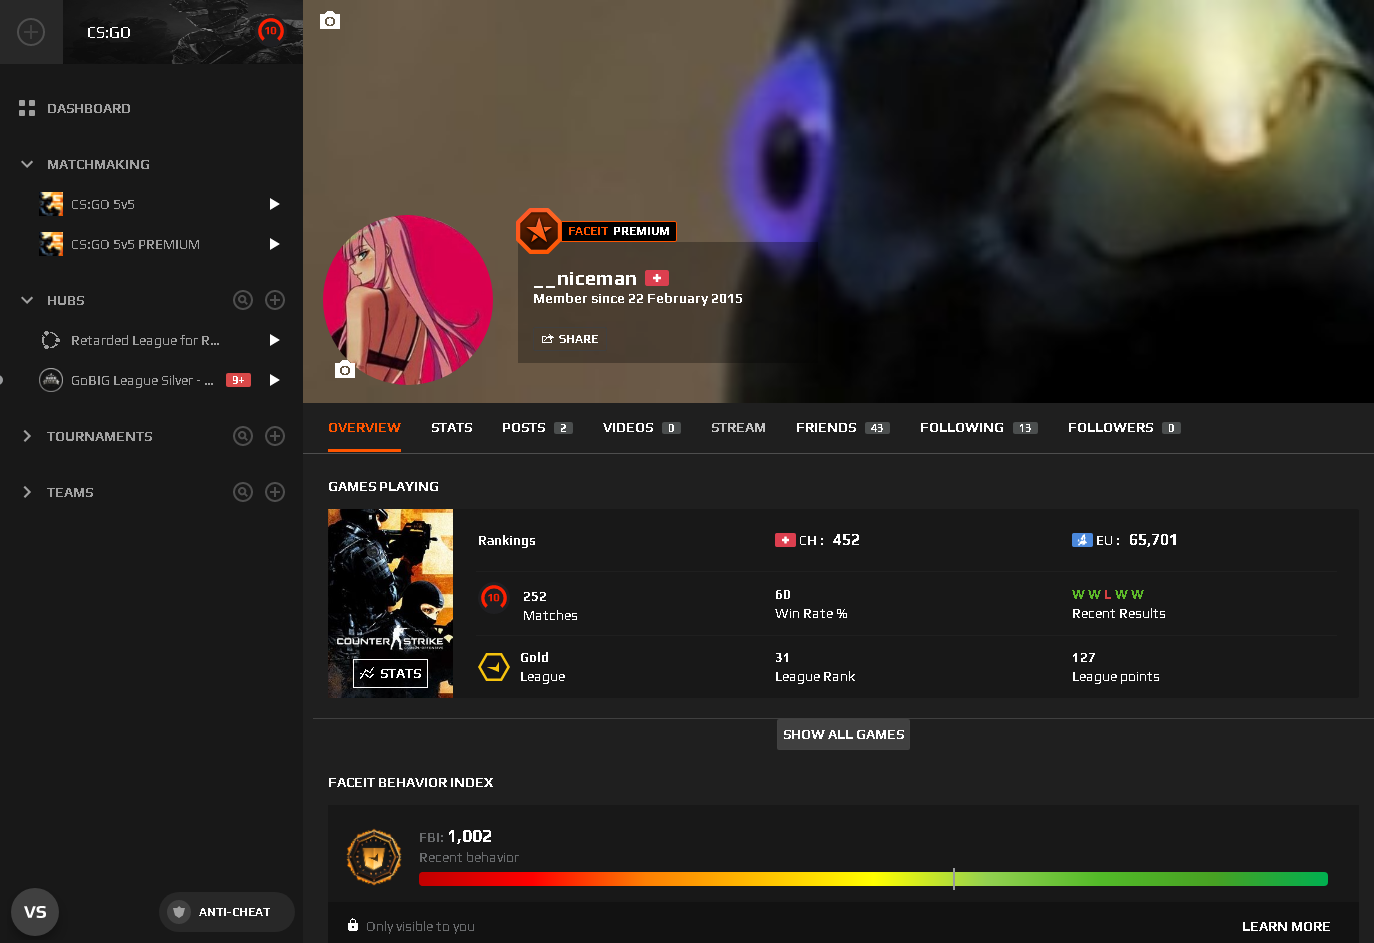Click the add game plus icon
Viewport: 1374px width, 943px height.
31,32
